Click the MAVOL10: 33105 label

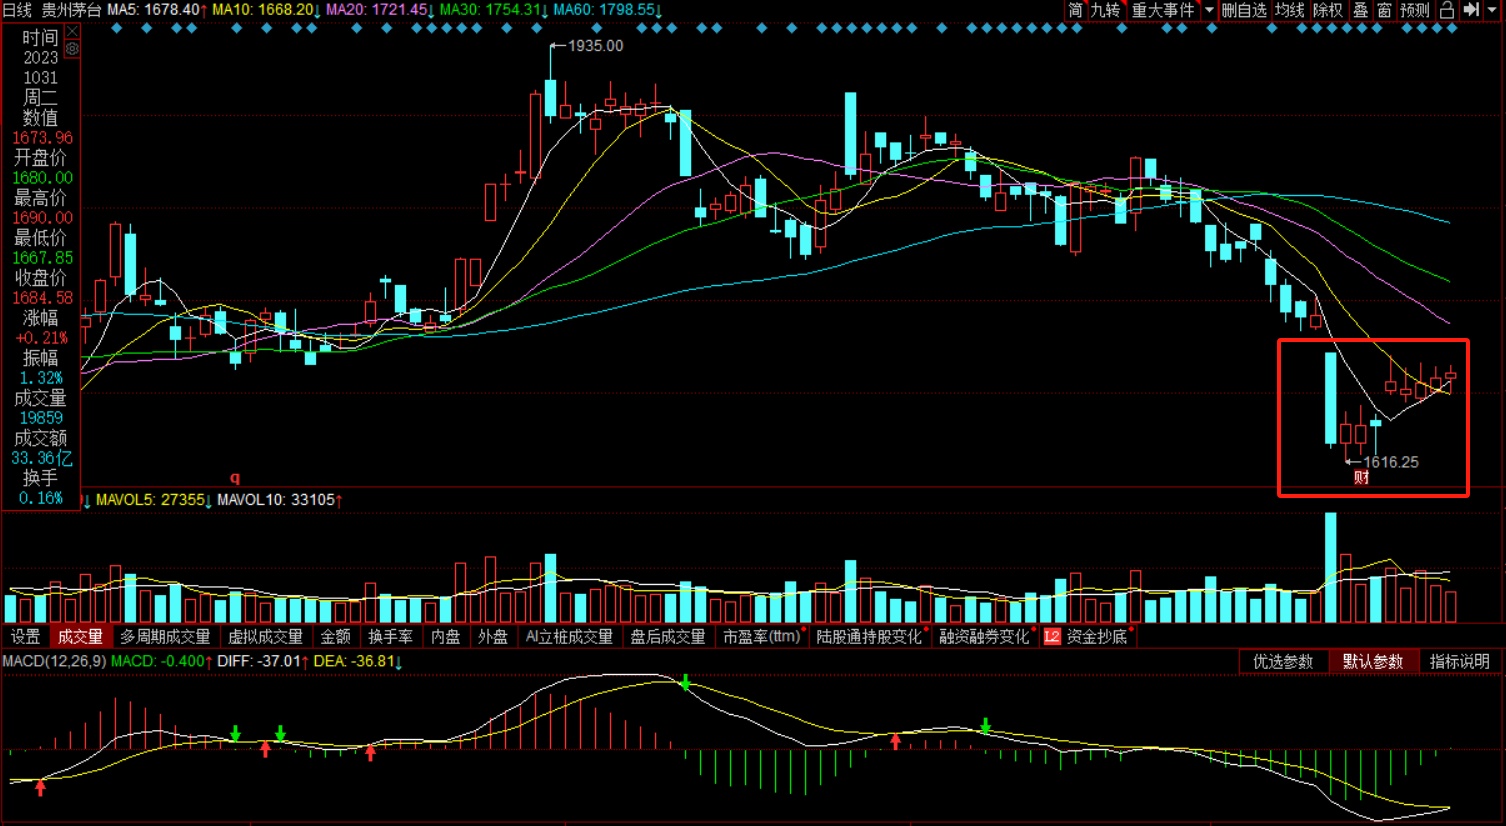280,500
